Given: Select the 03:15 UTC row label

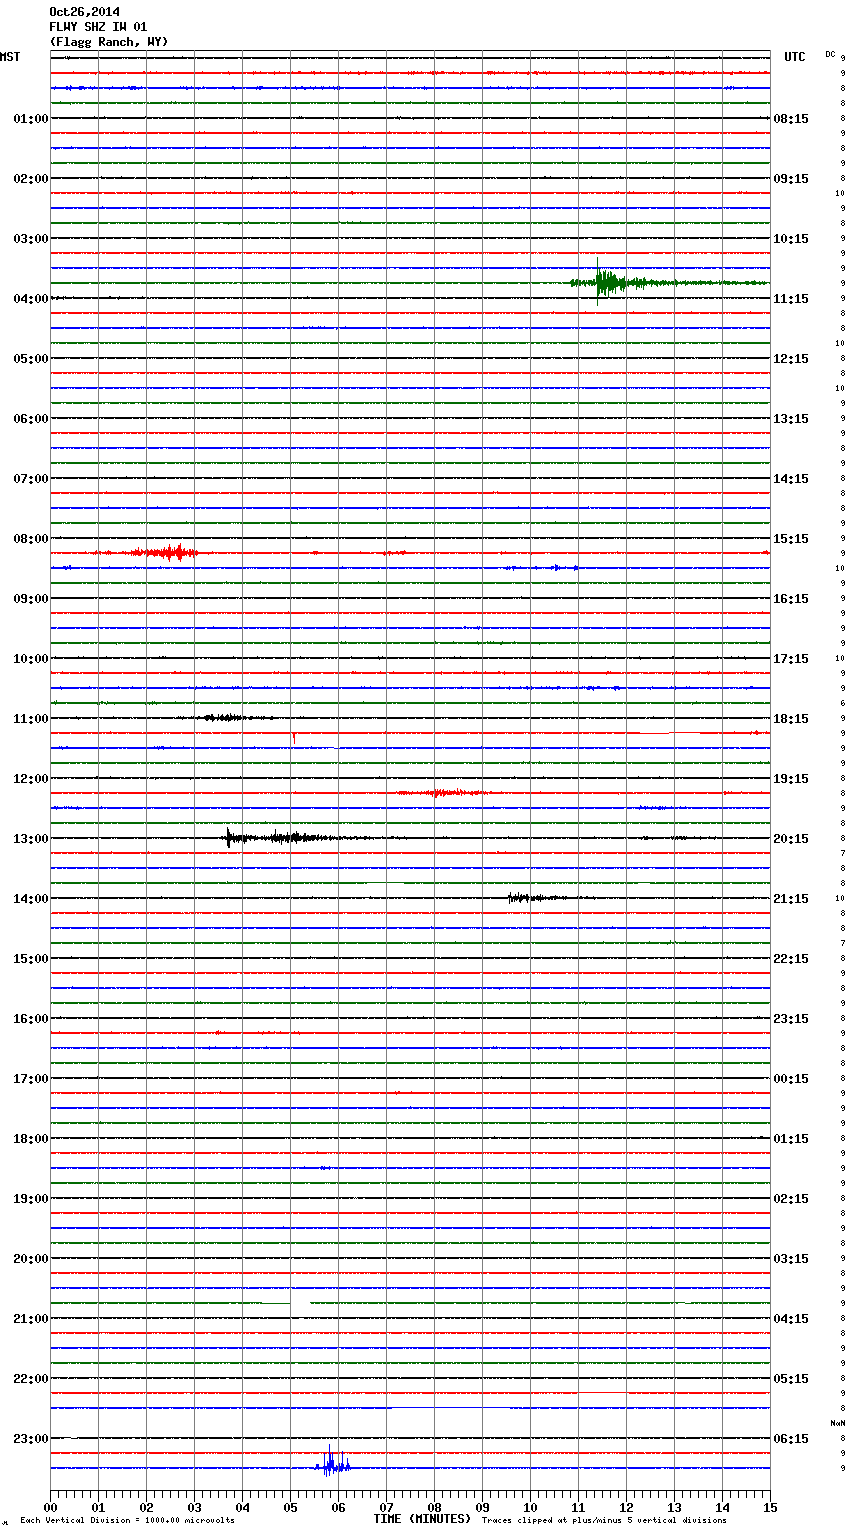Looking at the screenshot, I should (x=791, y=1259).
